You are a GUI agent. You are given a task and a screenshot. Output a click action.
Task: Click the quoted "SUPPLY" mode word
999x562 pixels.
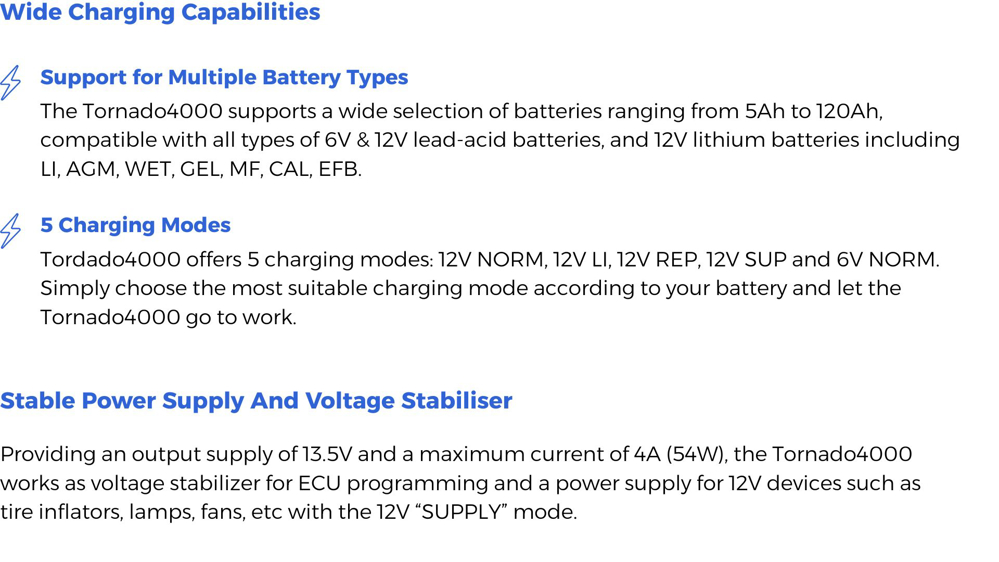coord(463,512)
